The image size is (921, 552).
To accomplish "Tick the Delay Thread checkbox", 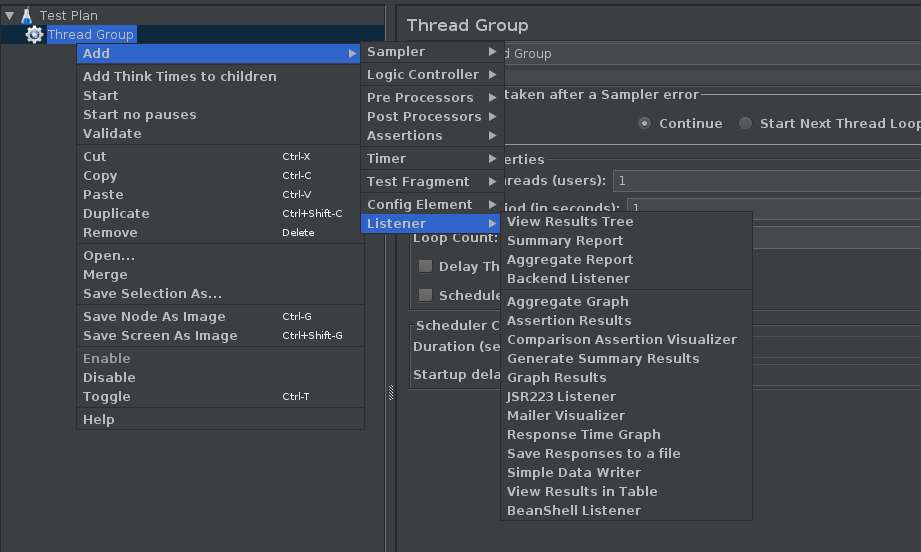I will 425,266.
